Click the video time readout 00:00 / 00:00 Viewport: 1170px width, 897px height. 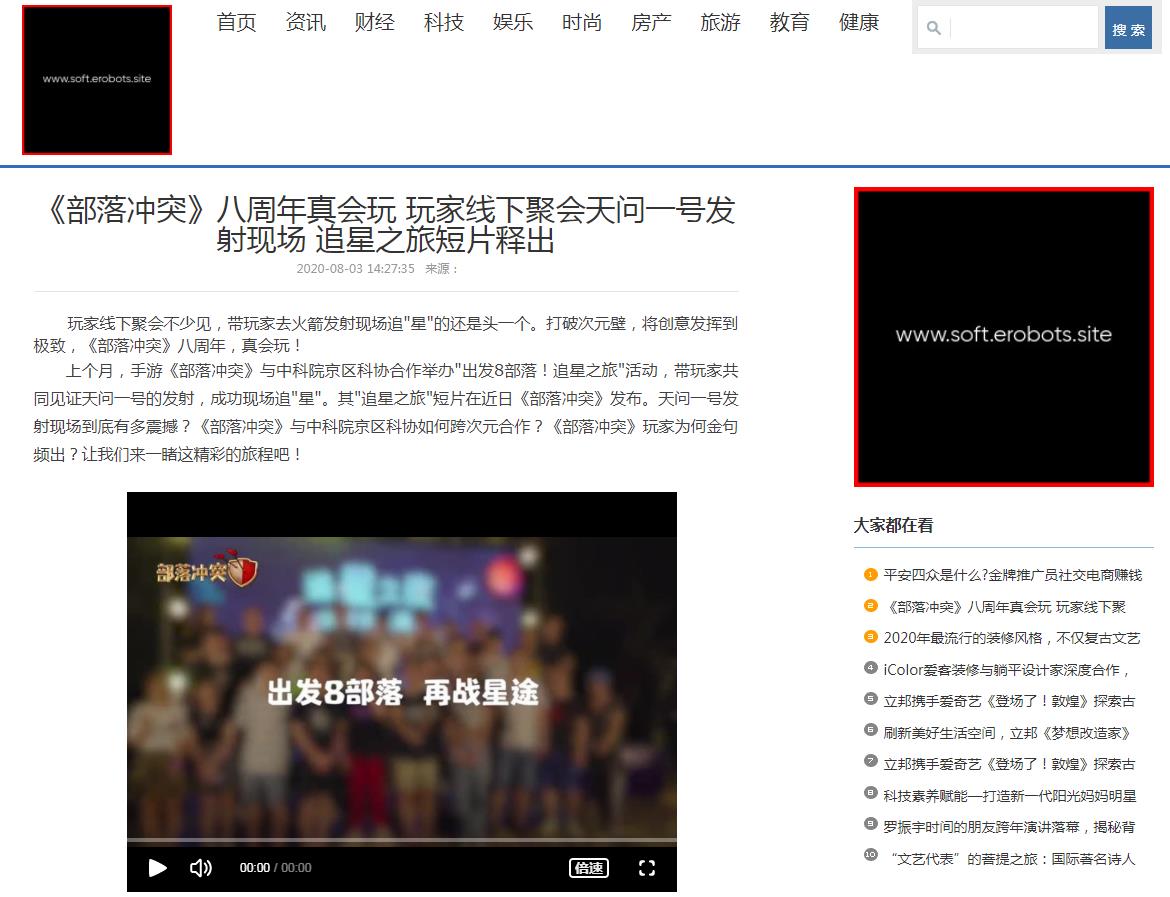(x=275, y=868)
